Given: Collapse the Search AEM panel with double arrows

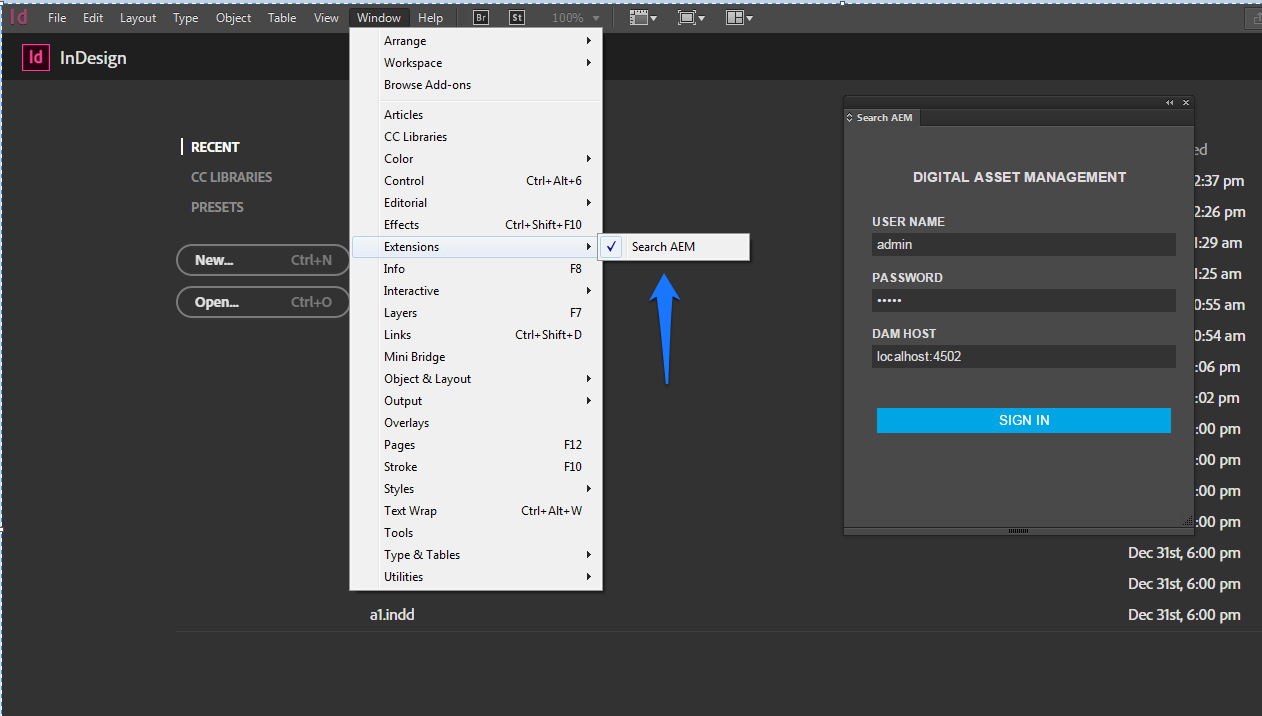Looking at the screenshot, I should click(x=1169, y=102).
